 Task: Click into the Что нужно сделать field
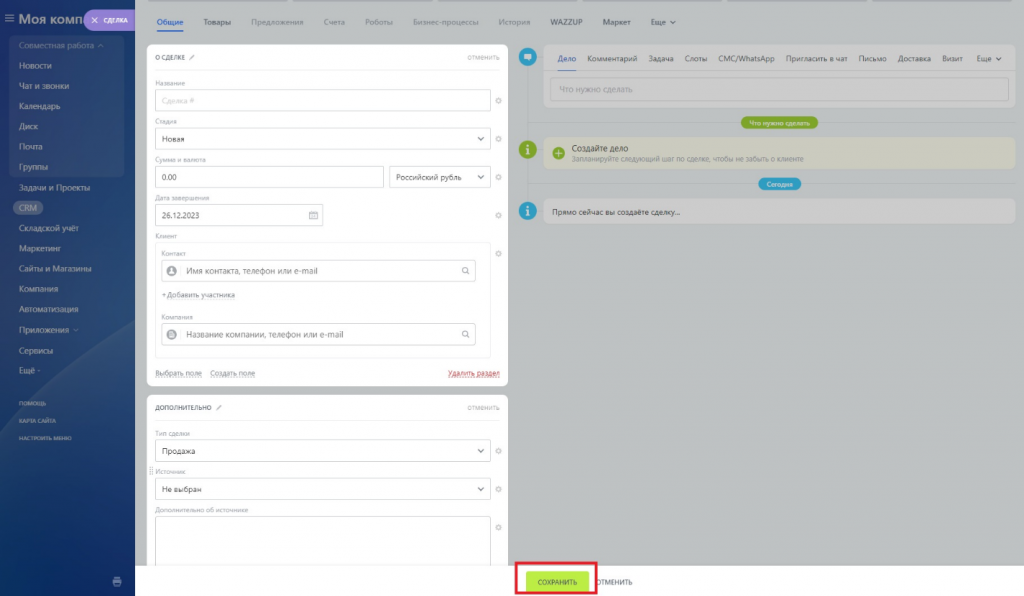[778, 90]
